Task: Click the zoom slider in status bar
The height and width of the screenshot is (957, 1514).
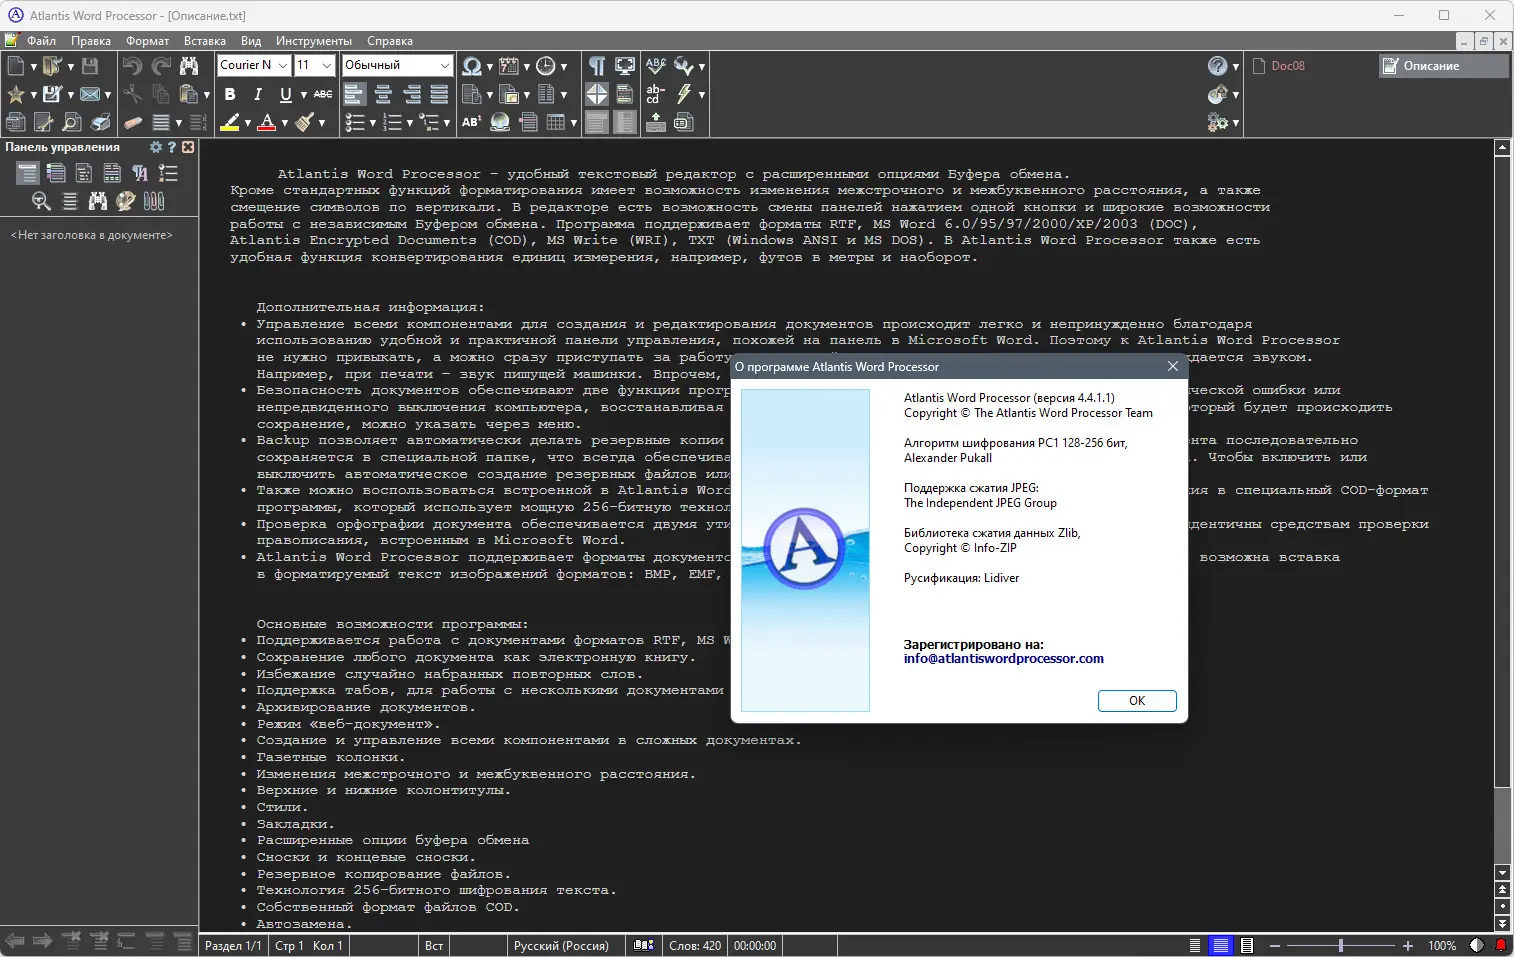Action: [x=1341, y=946]
